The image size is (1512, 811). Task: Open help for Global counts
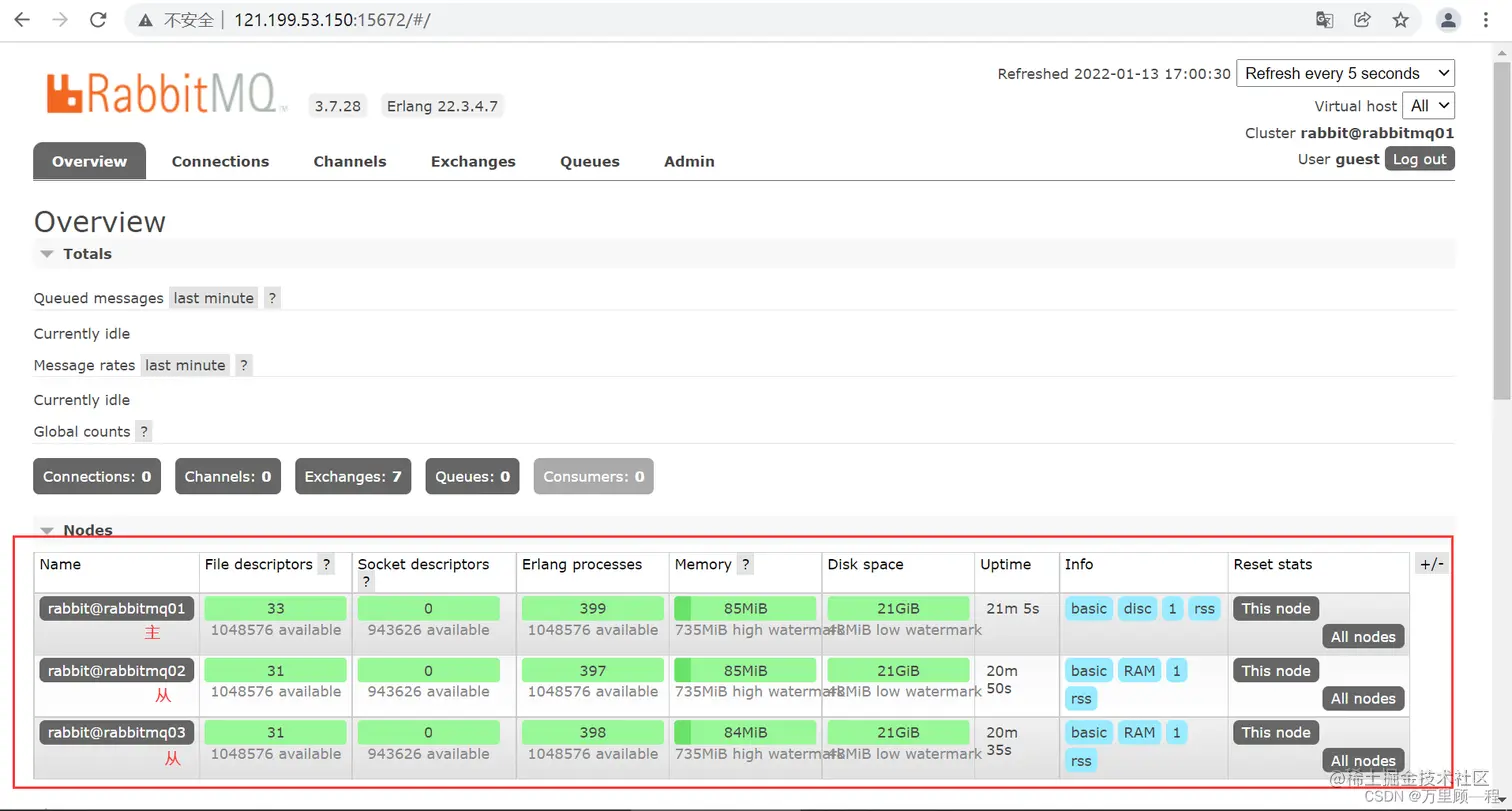(144, 431)
